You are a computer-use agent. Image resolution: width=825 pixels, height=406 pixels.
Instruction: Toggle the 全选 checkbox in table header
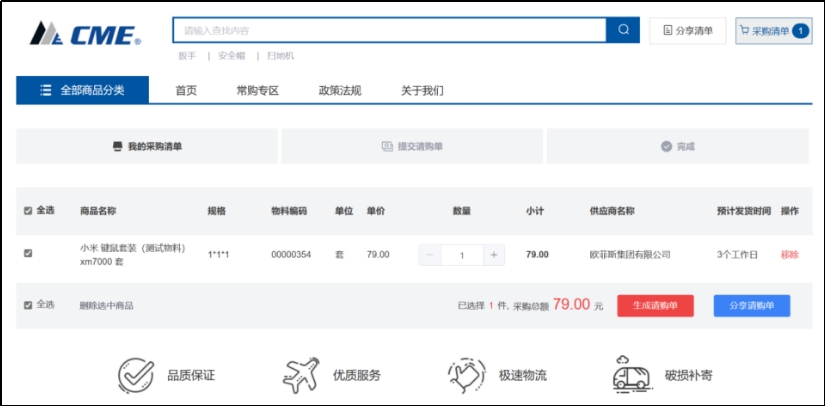(28, 211)
